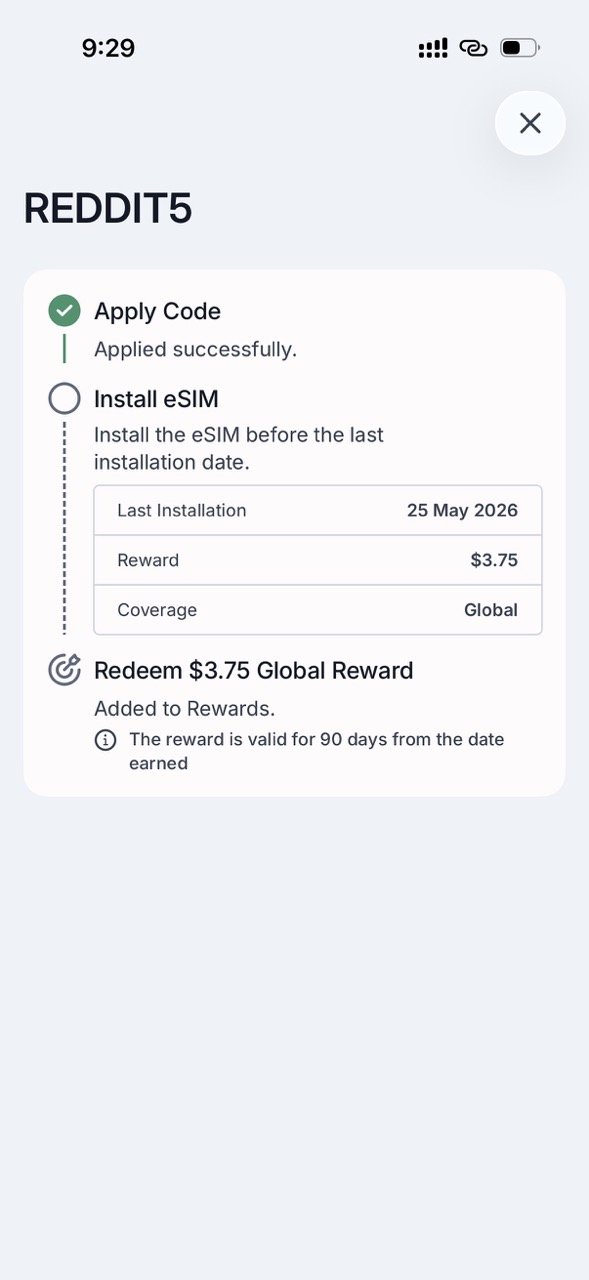This screenshot has width=589, height=1280.
Task: Tap the dotted step progress line
Action: (64, 530)
